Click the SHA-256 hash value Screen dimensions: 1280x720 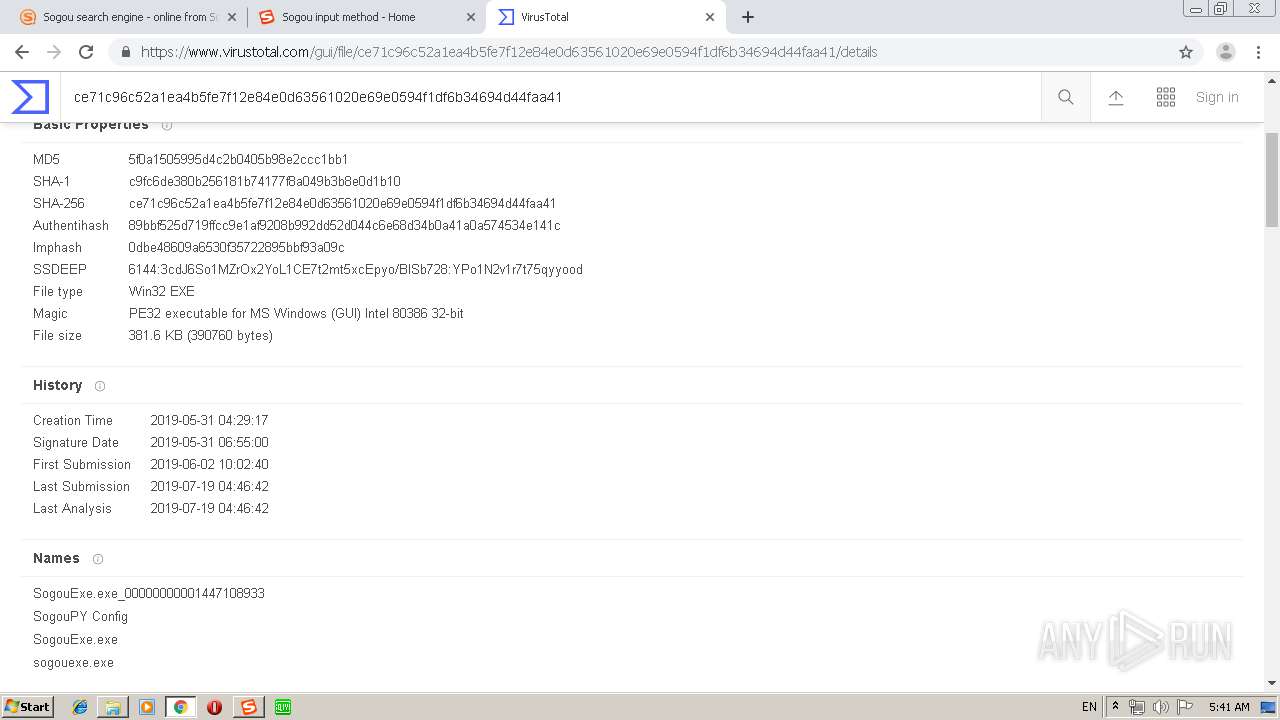[342, 204]
